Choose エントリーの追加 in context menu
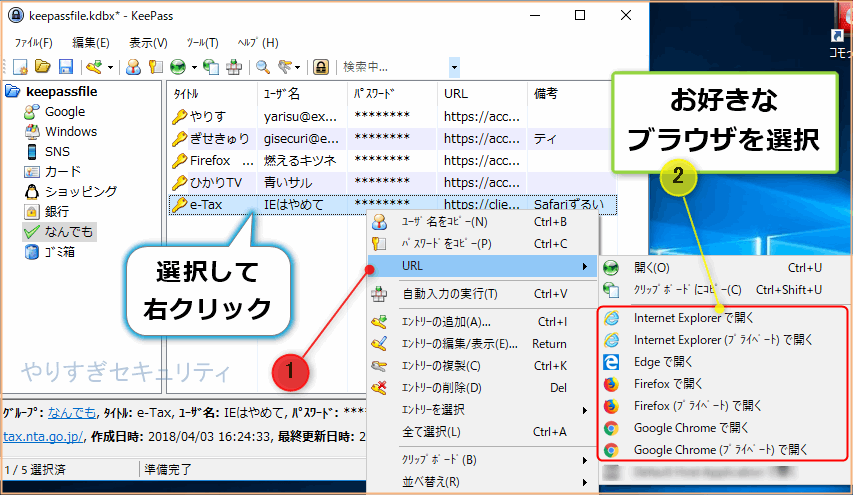The height and width of the screenshot is (495, 853). [x=483, y=321]
